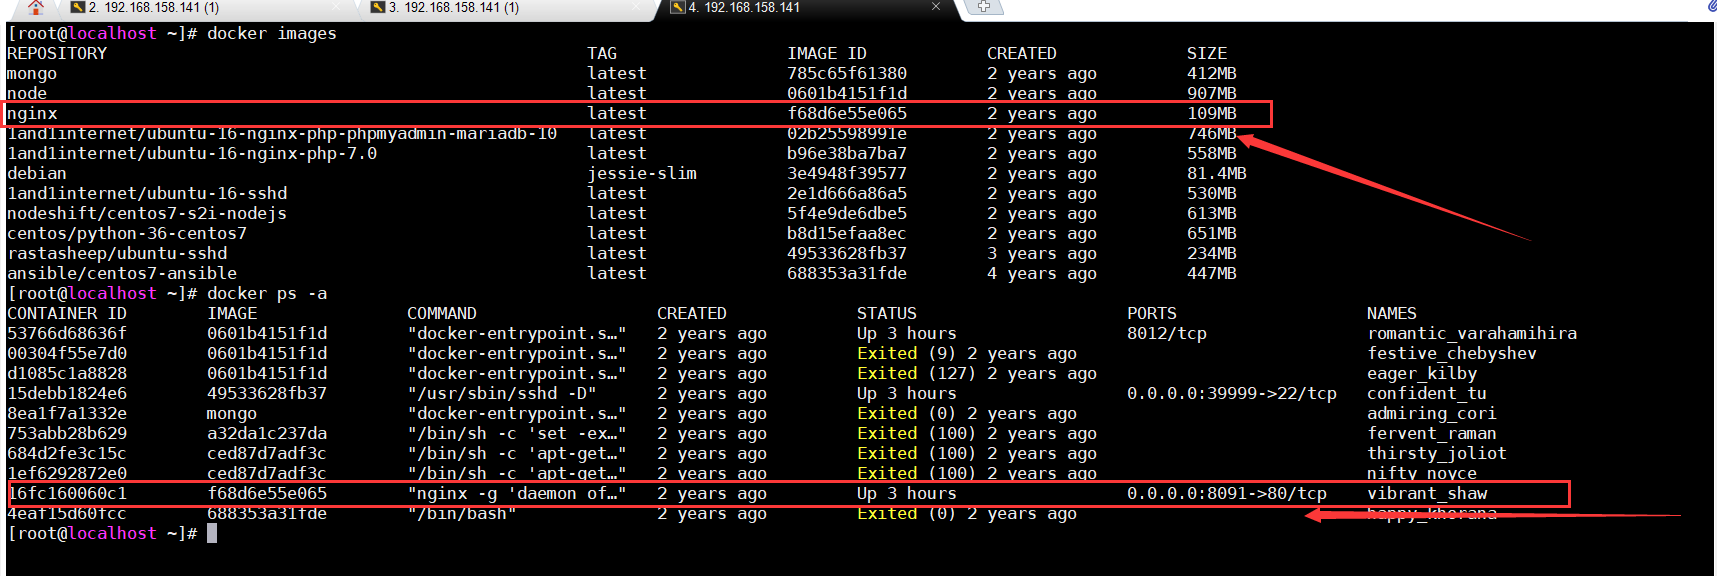Click container name thirsty_joliot
1717x576 pixels.
pos(1437,454)
